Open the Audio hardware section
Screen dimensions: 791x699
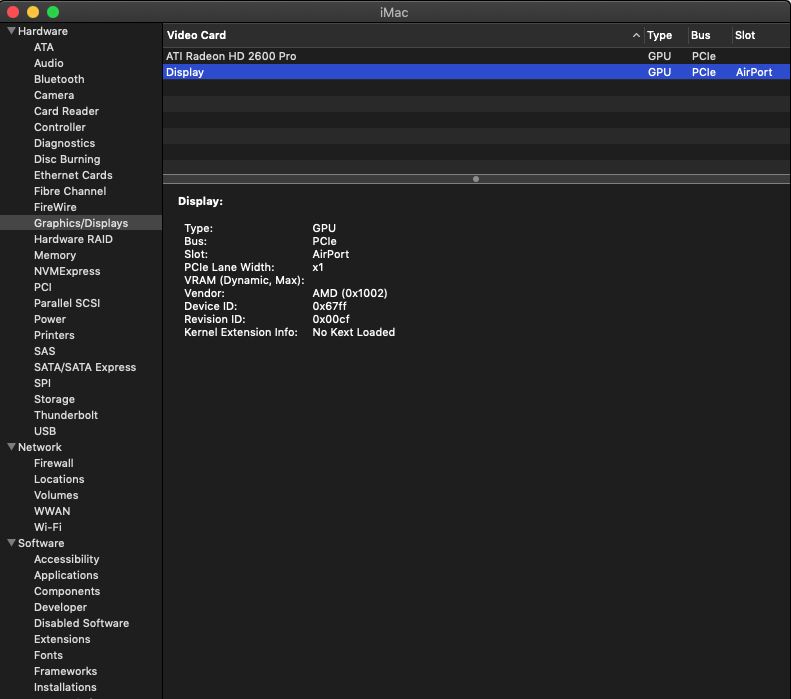click(48, 63)
